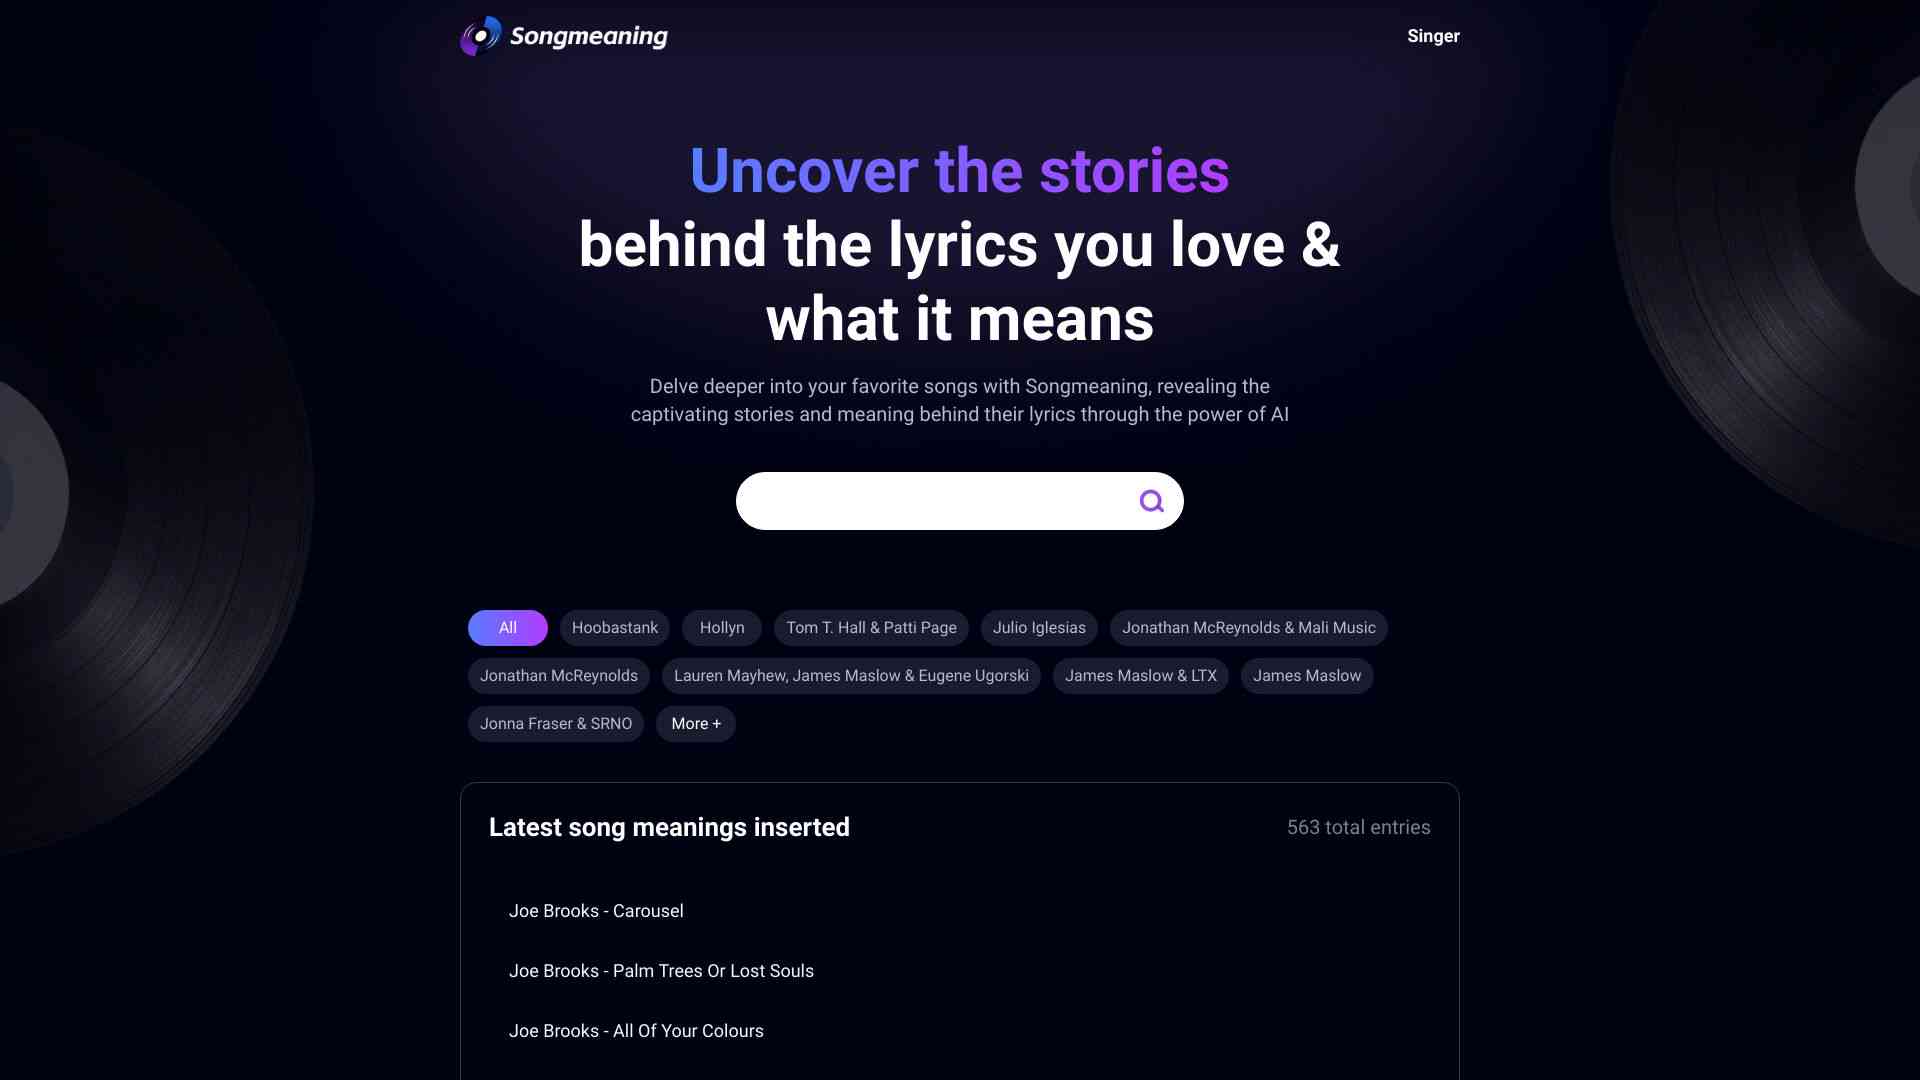
Task: Select Joe Brooks - Carousel song entry
Action: point(596,911)
